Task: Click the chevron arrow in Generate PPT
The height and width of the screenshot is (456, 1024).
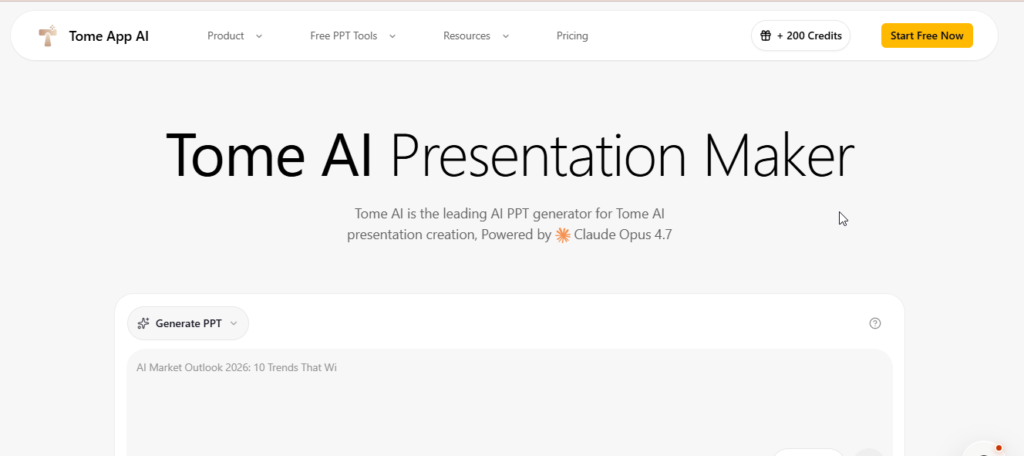Action: pos(234,323)
